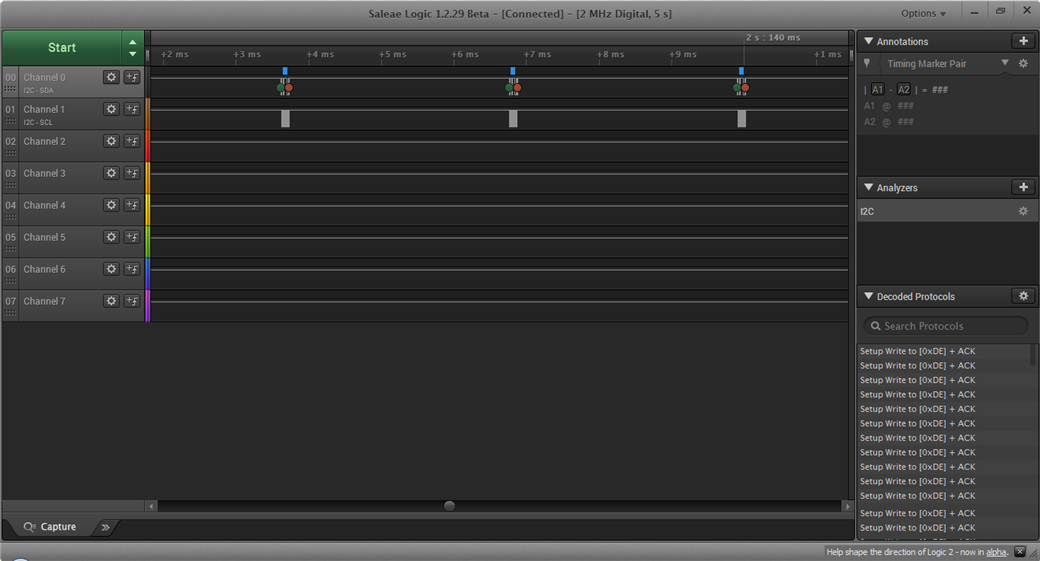This screenshot has height=561, width=1040.
Task: Open Channel 3 settings gear
Action: [x=111, y=173]
